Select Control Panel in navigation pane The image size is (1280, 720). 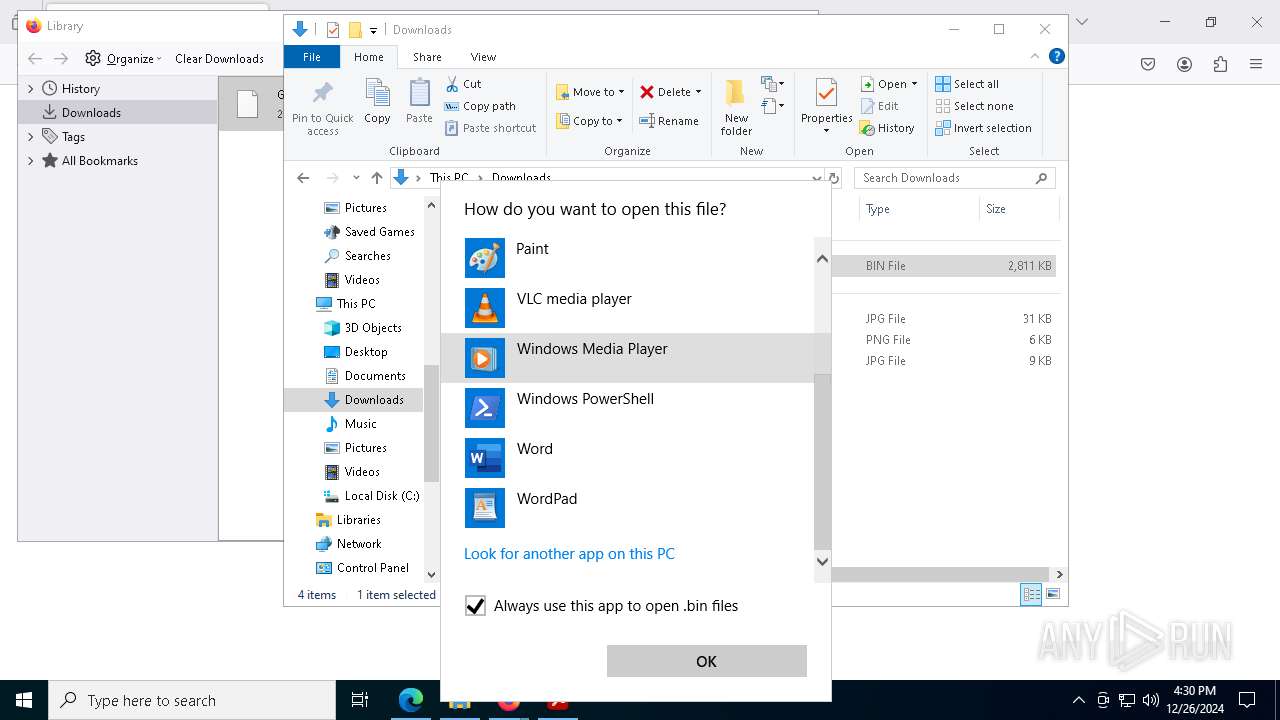click(x=362, y=568)
